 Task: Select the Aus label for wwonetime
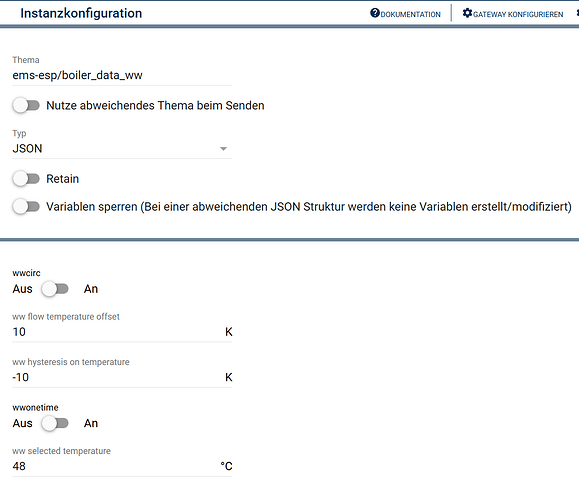click(x=23, y=423)
